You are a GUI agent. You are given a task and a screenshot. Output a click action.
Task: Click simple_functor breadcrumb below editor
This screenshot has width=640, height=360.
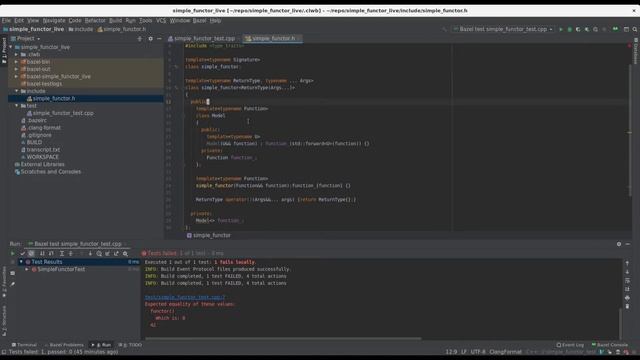tap(209, 236)
